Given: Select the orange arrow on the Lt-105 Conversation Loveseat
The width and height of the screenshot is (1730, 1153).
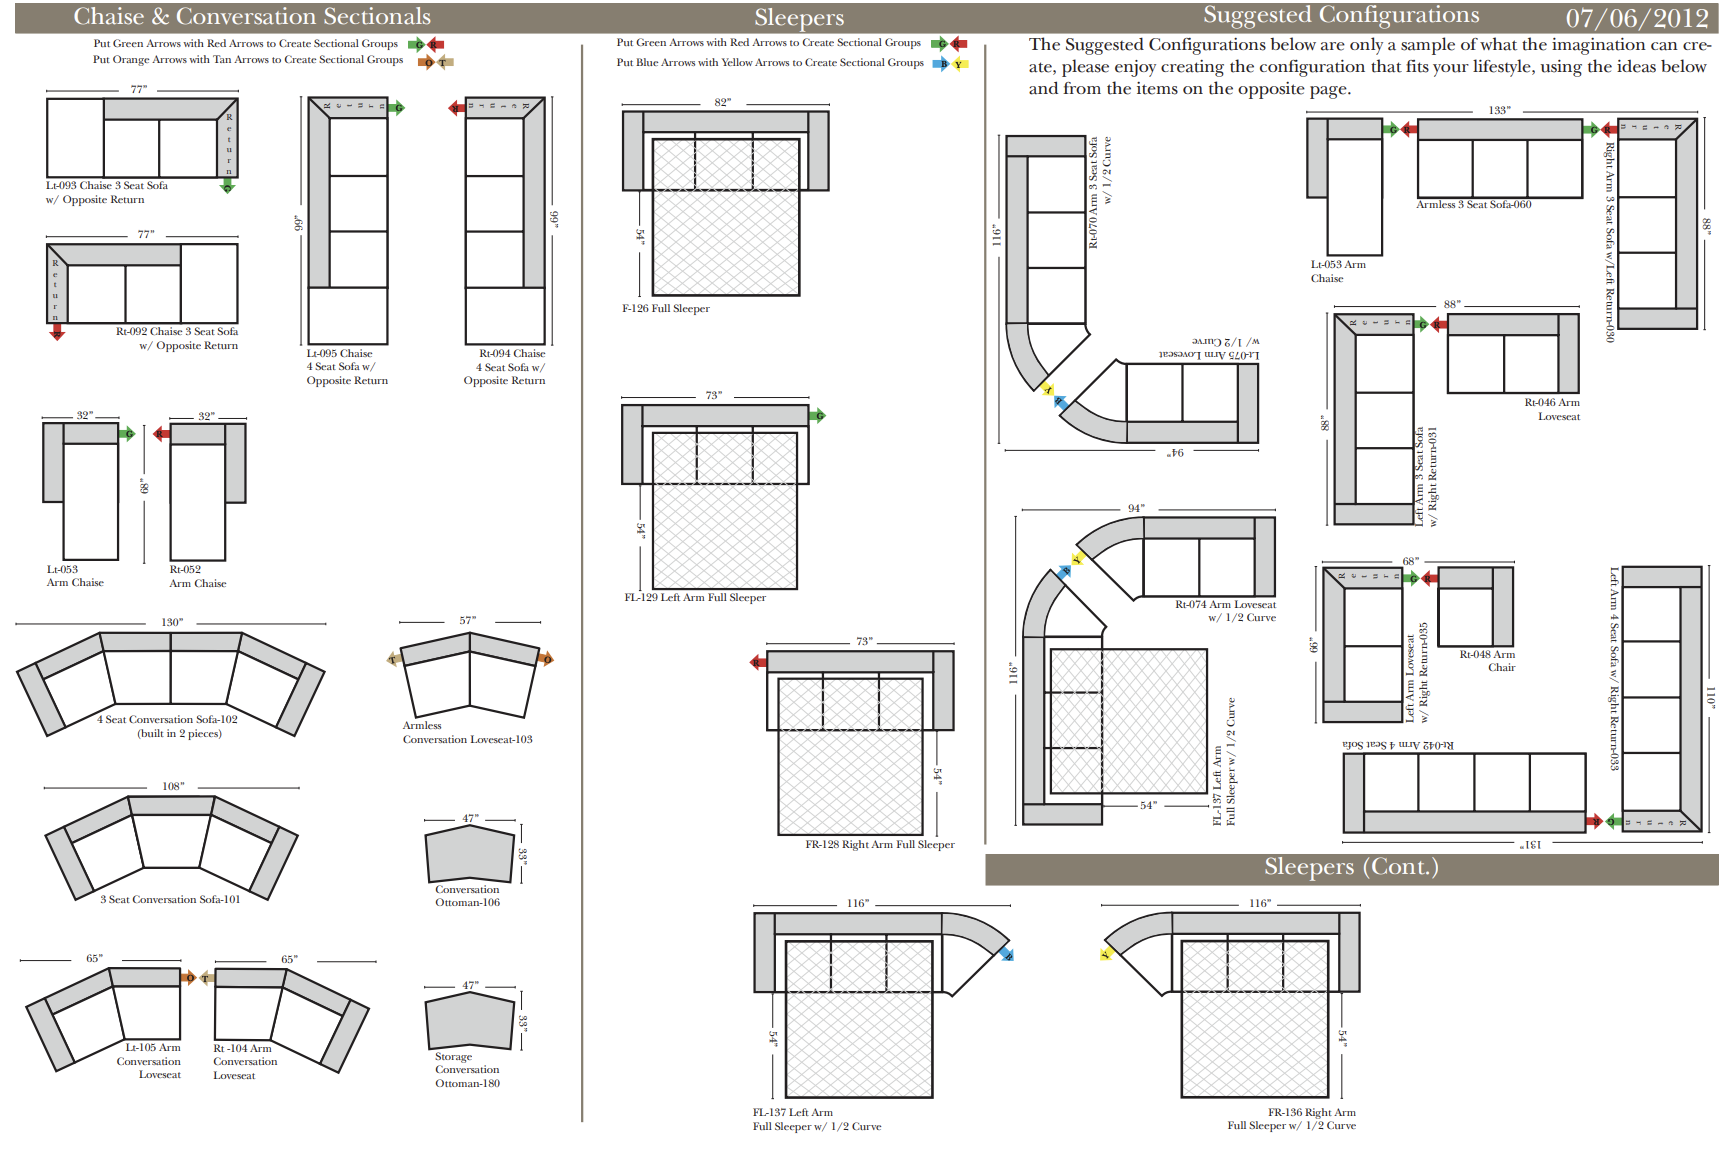Looking at the screenshot, I should pyautogui.click(x=189, y=977).
